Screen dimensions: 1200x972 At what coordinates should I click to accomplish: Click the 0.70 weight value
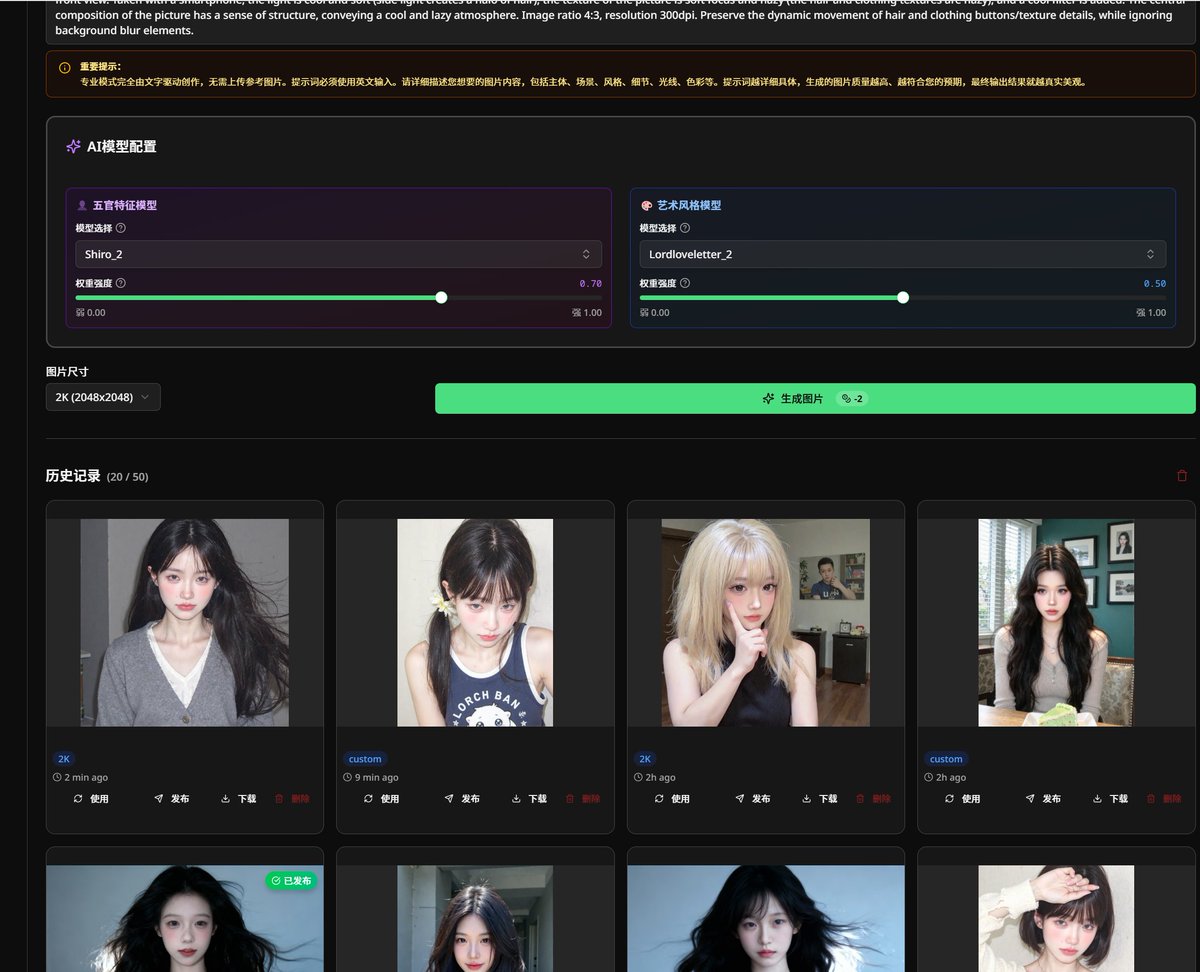[x=590, y=283]
